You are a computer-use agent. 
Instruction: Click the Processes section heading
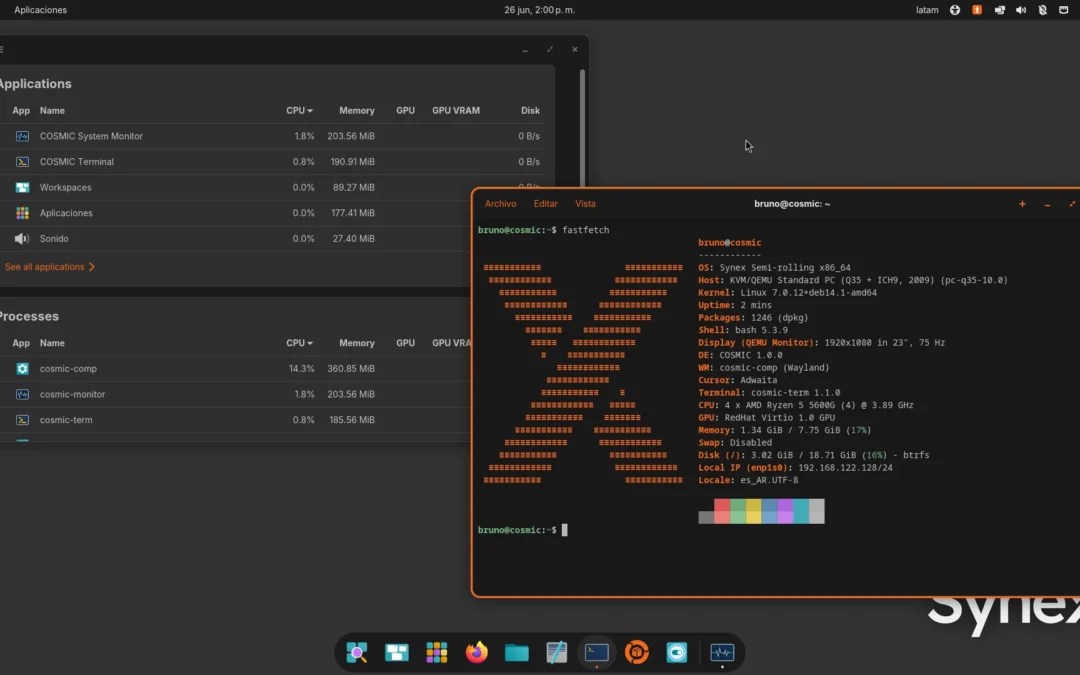click(28, 317)
